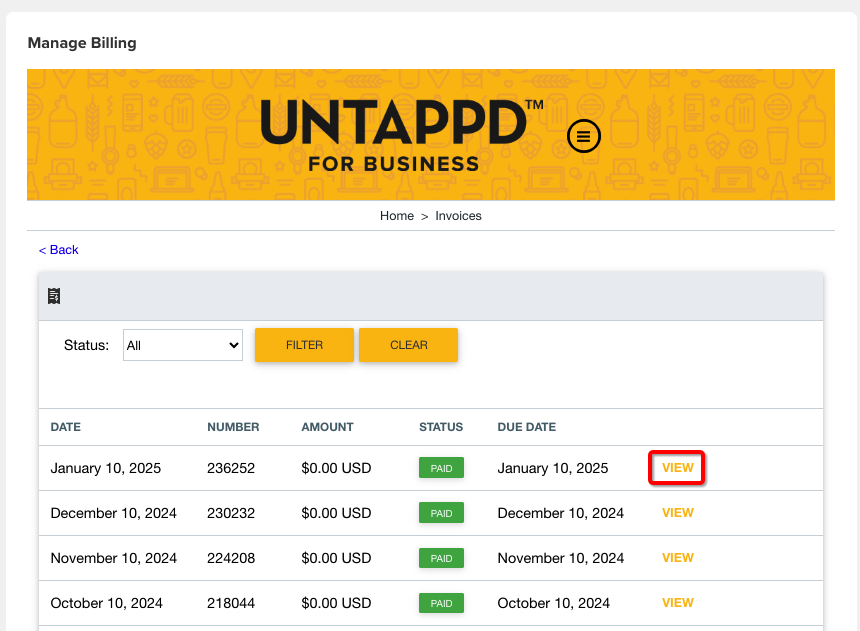The image size is (860, 631).
Task: Click amount for invoice 224208
Action: (336, 558)
